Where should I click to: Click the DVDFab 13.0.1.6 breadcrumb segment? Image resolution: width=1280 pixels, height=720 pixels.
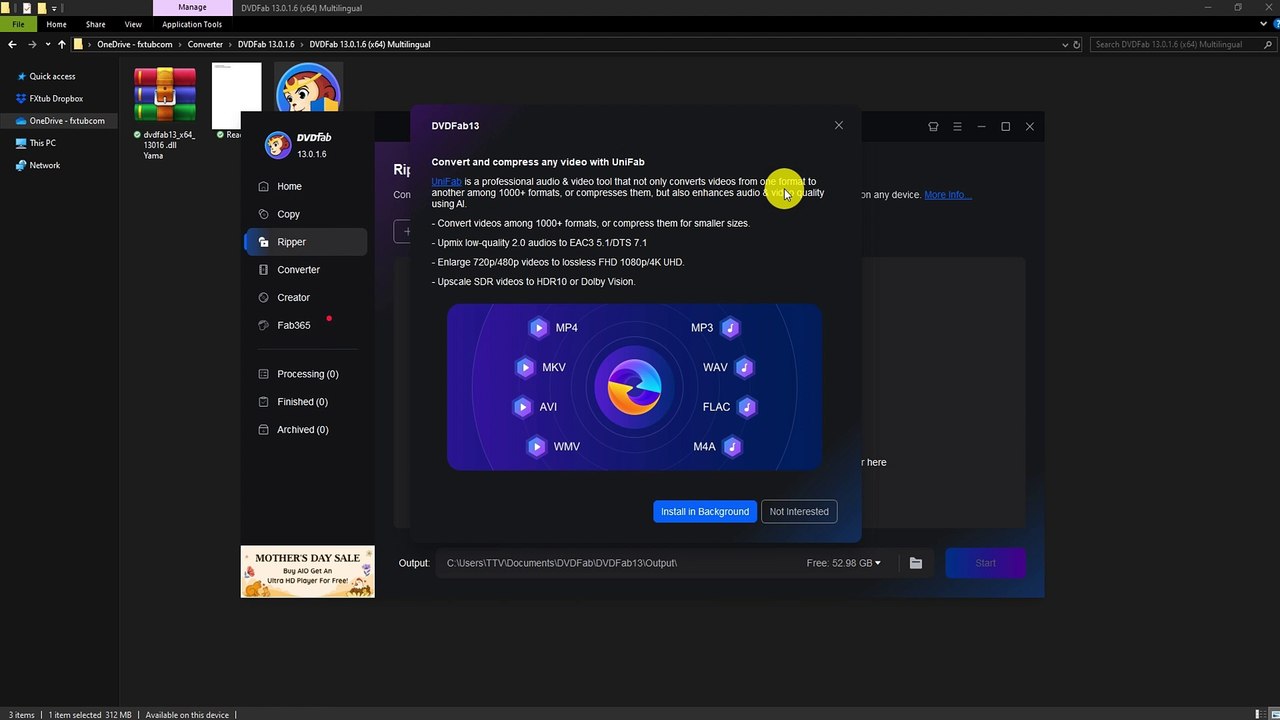coord(266,44)
